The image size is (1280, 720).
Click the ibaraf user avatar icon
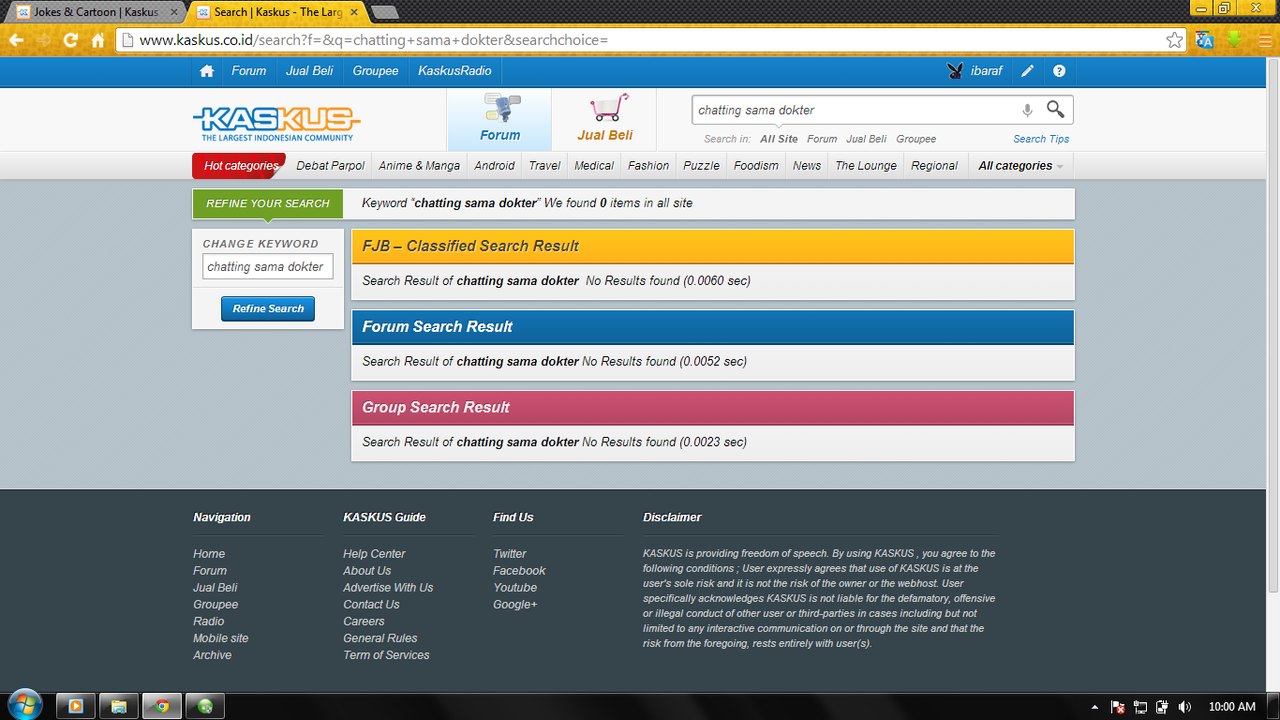(956, 71)
